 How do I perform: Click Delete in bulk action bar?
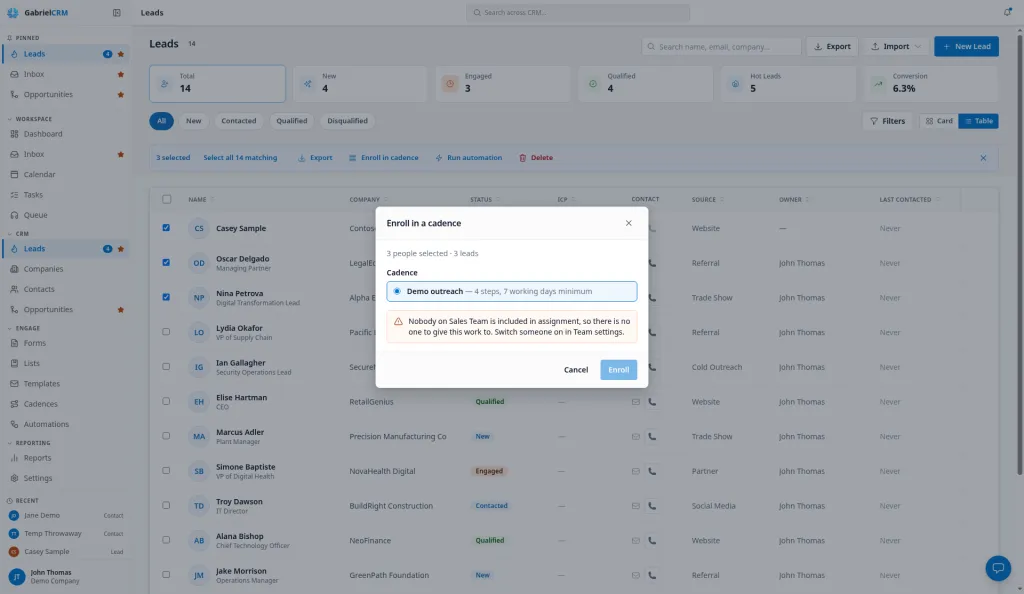[536, 158]
